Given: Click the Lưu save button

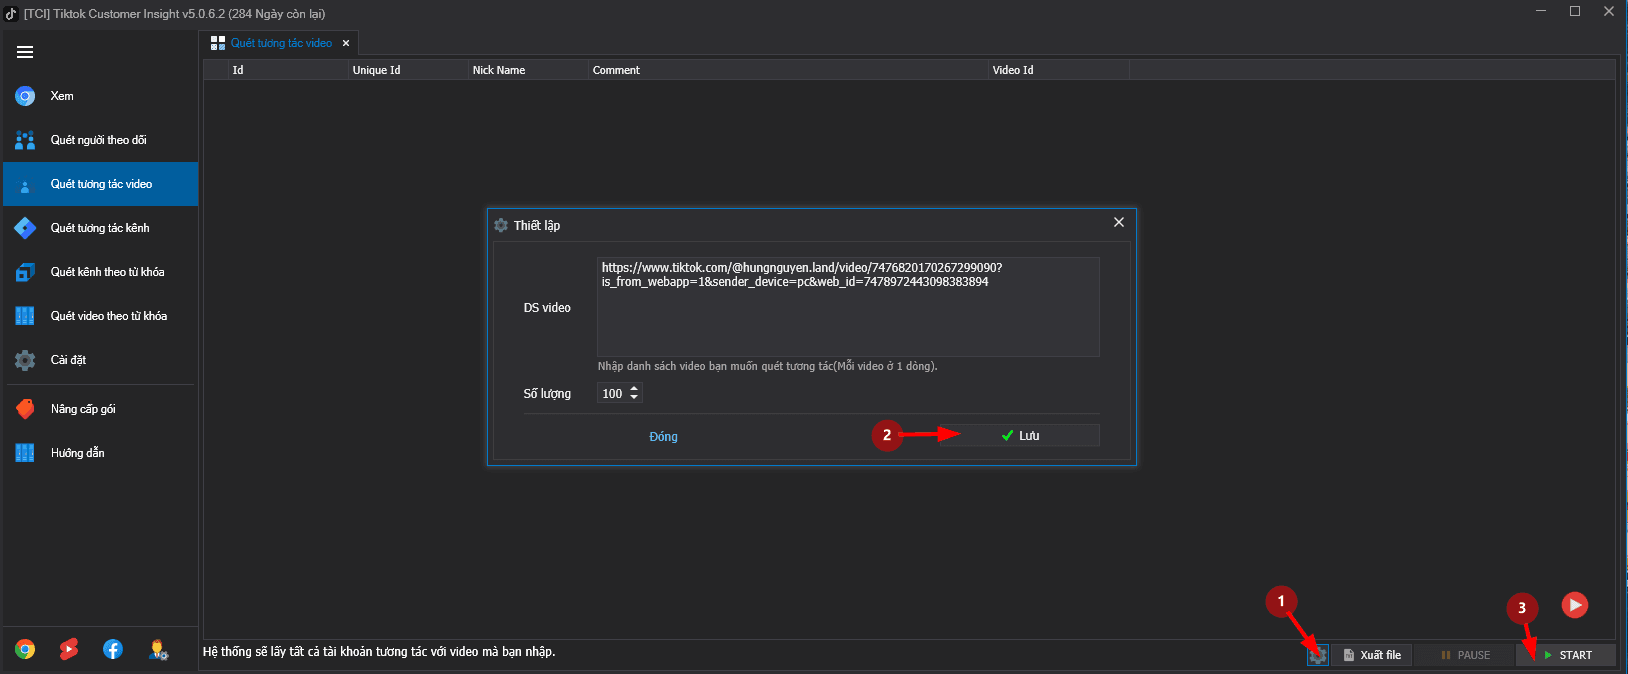Looking at the screenshot, I should [x=1020, y=435].
